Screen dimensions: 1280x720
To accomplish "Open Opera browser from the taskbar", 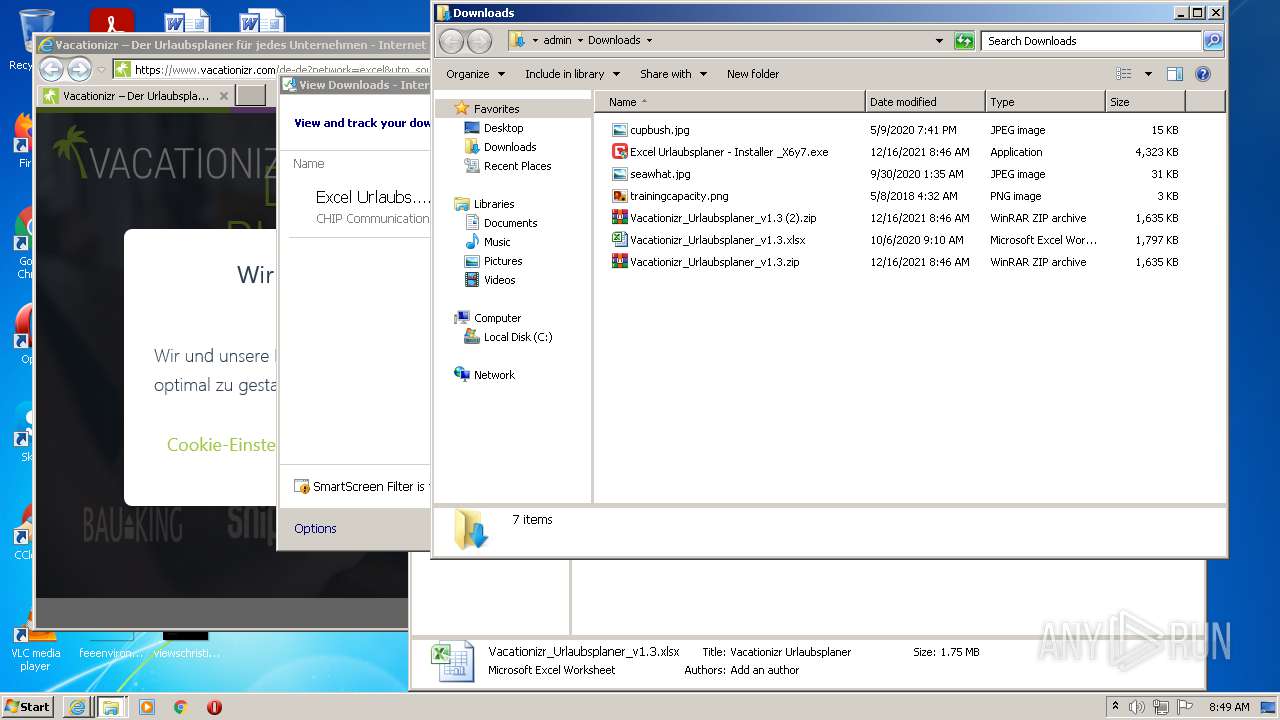I will tap(214, 707).
